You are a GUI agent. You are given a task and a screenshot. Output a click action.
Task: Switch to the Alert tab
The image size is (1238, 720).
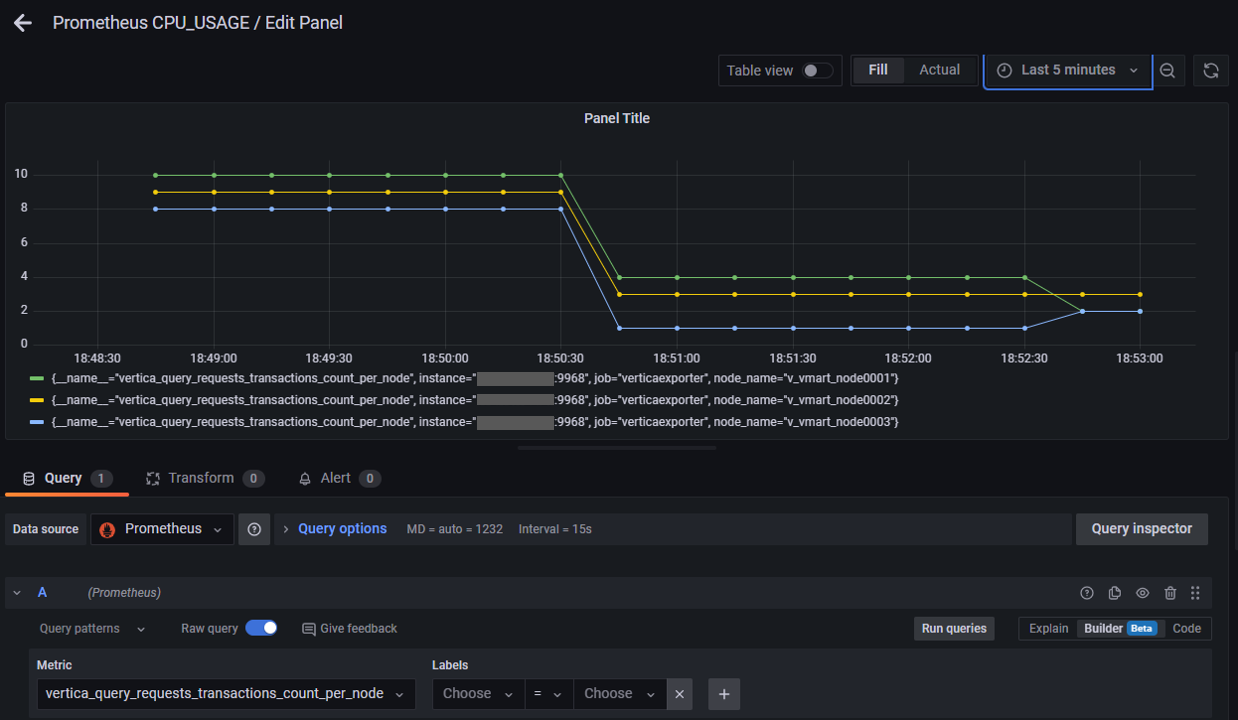(339, 478)
